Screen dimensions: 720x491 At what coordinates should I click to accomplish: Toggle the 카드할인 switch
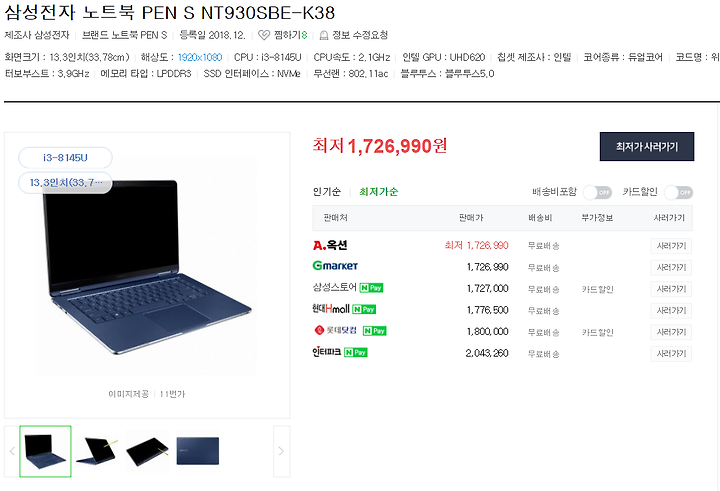tap(679, 192)
